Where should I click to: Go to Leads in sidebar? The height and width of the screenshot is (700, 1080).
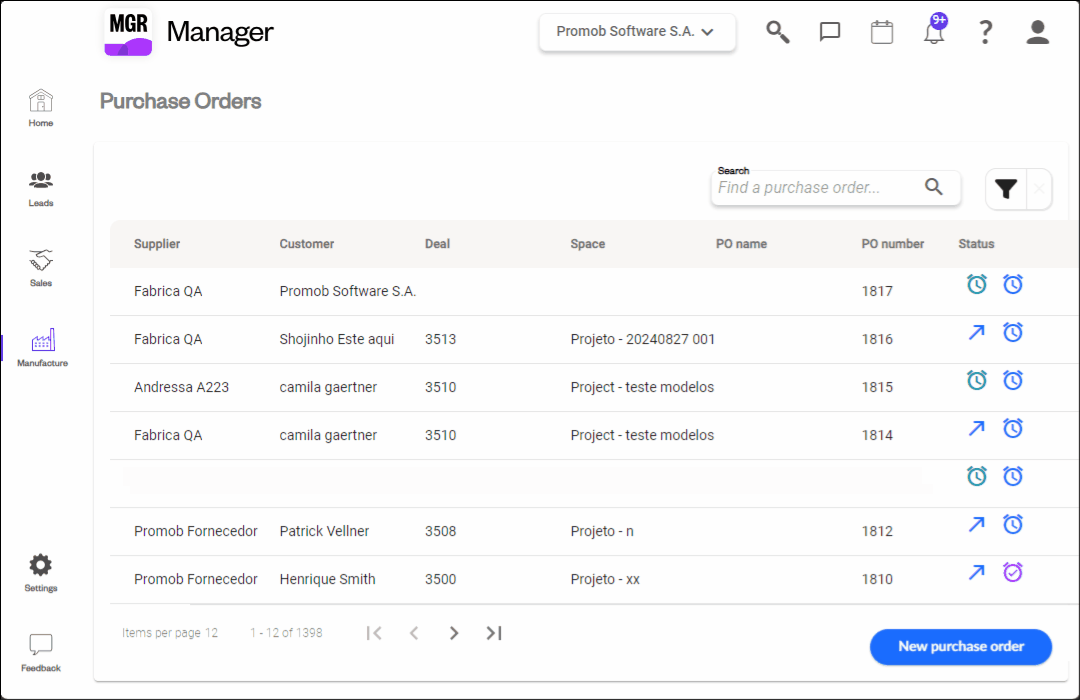[x=41, y=189]
